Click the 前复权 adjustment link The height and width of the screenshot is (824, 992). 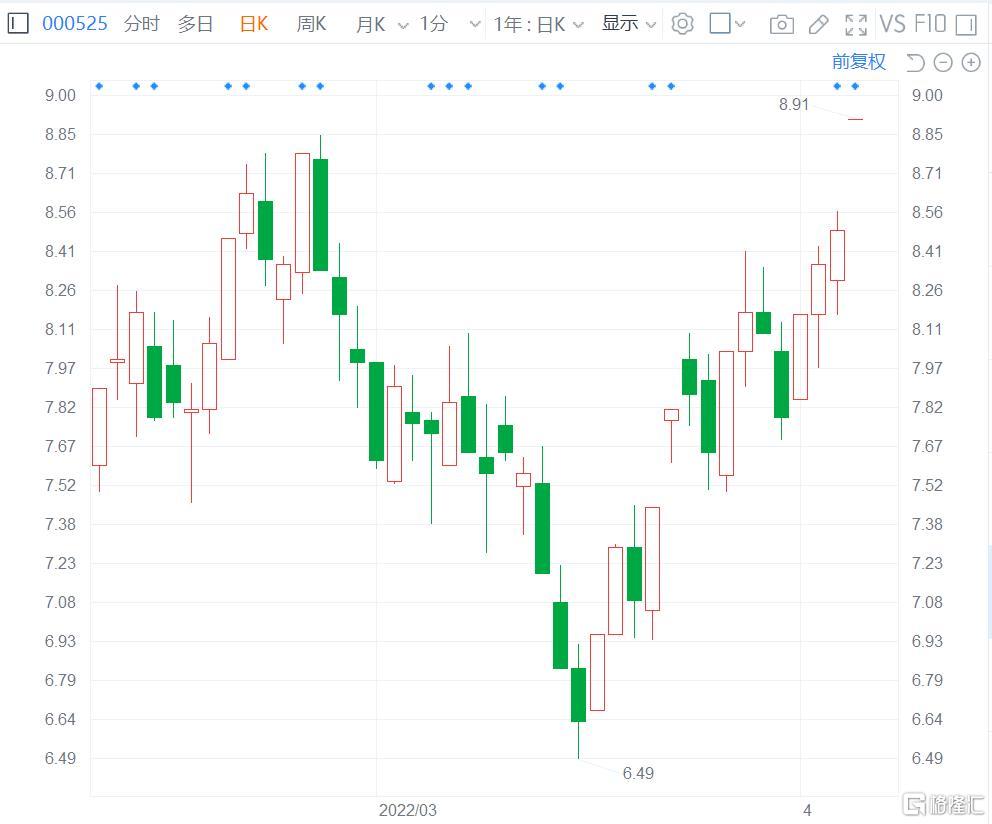859,61
